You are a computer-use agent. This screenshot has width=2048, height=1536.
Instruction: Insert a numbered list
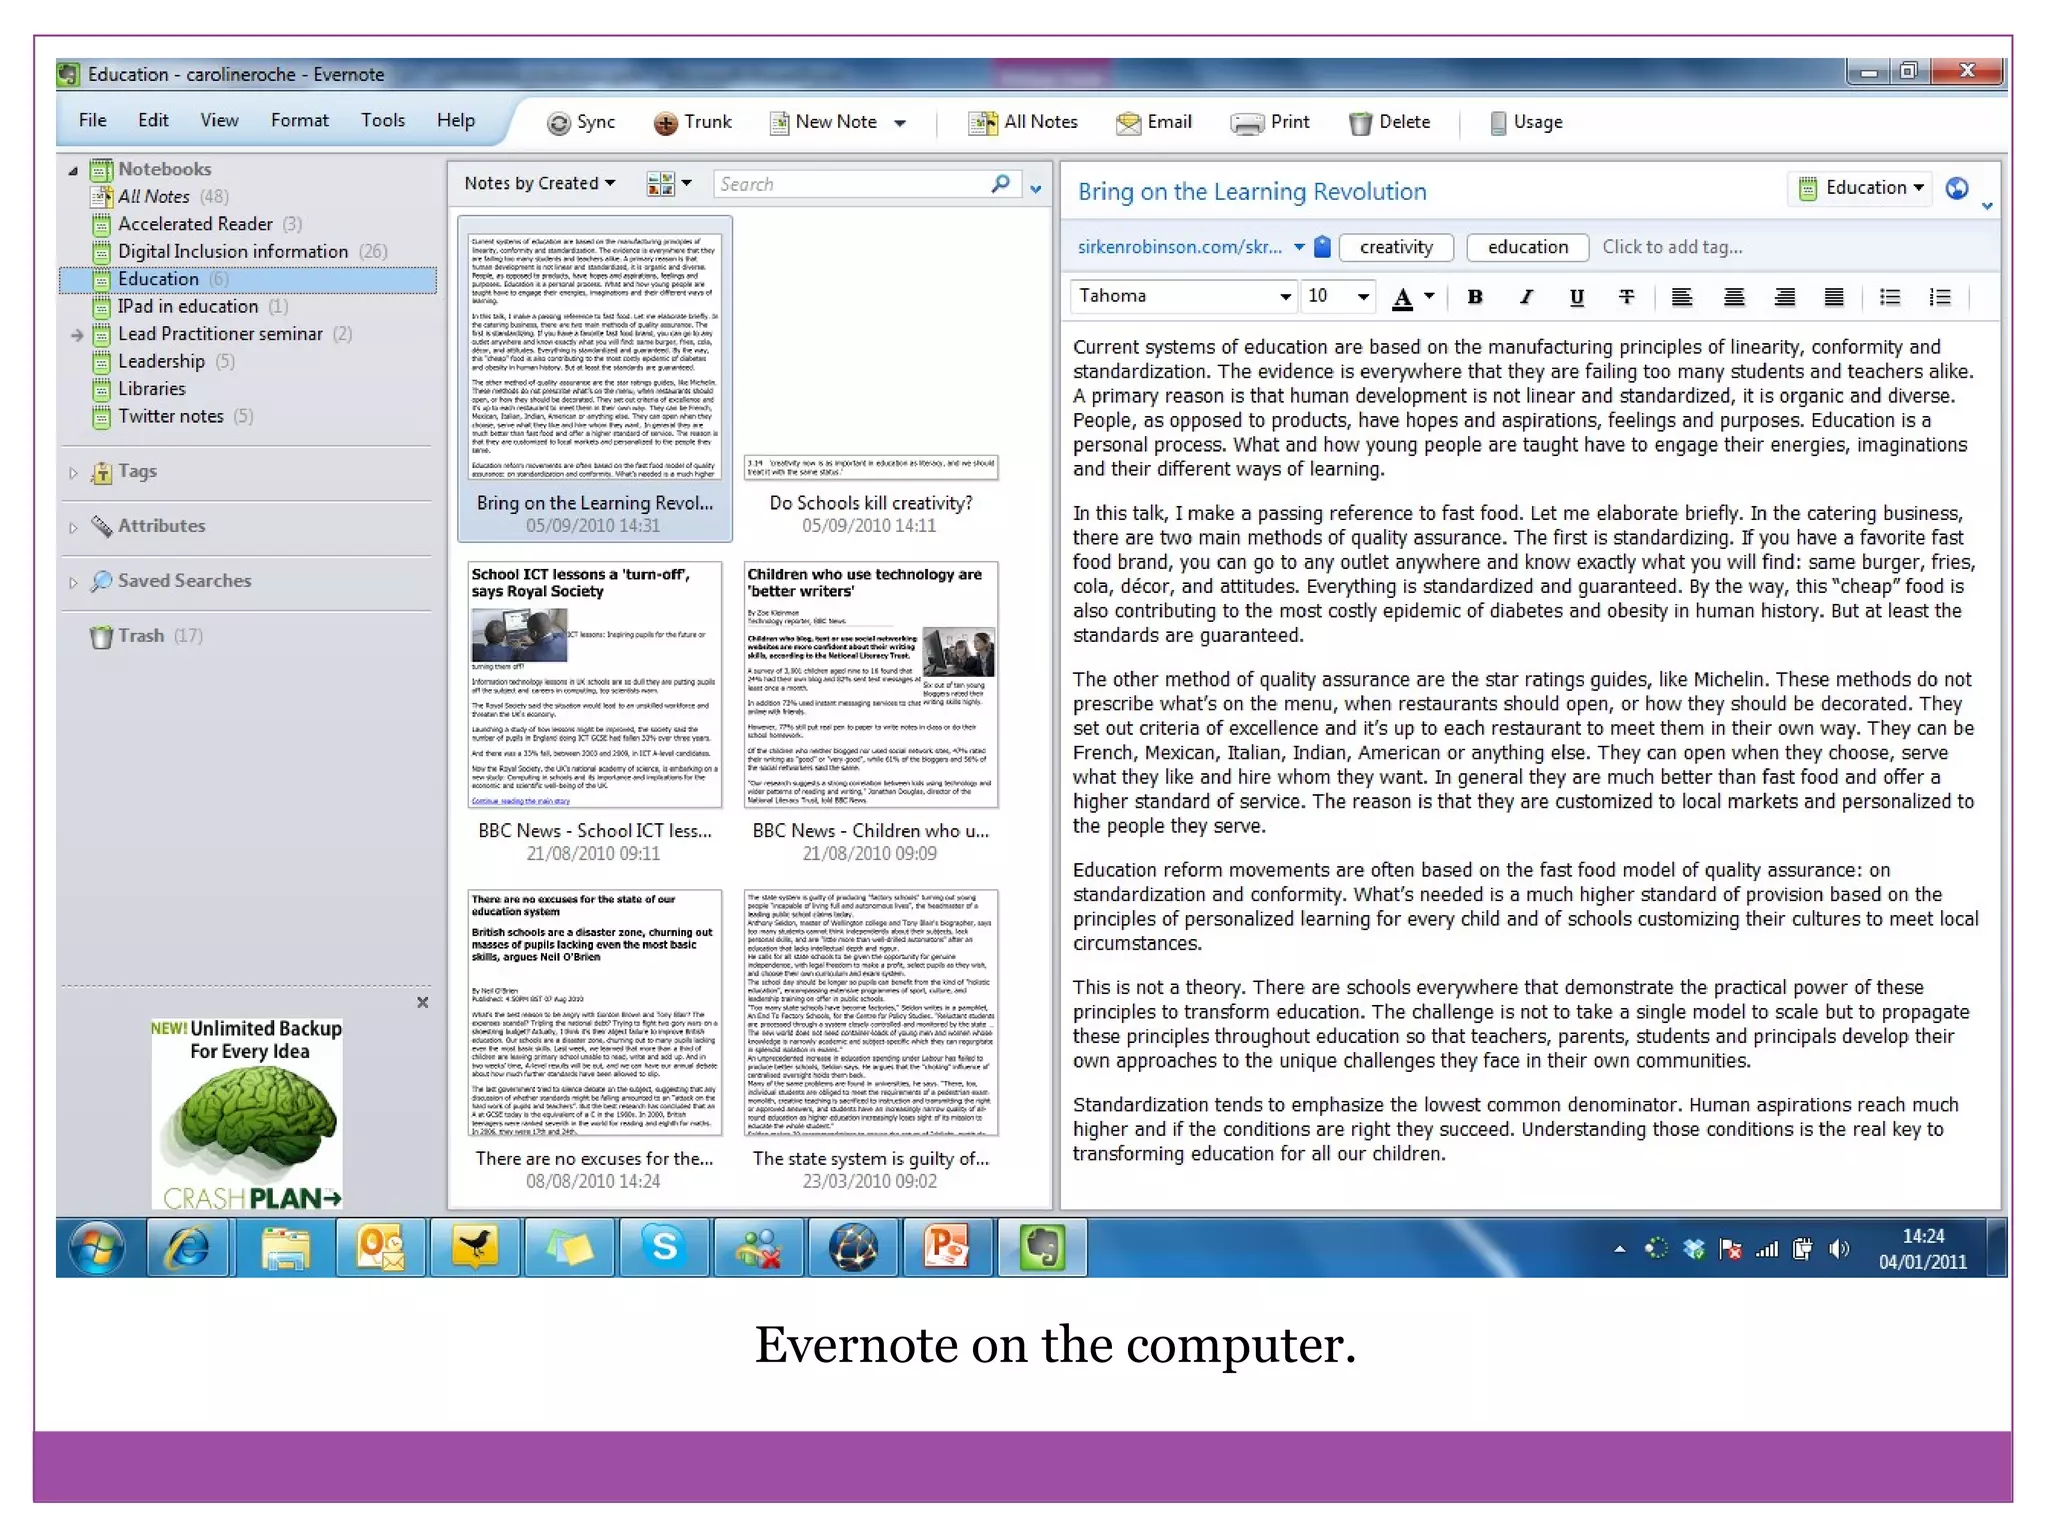coord(1940,297)
